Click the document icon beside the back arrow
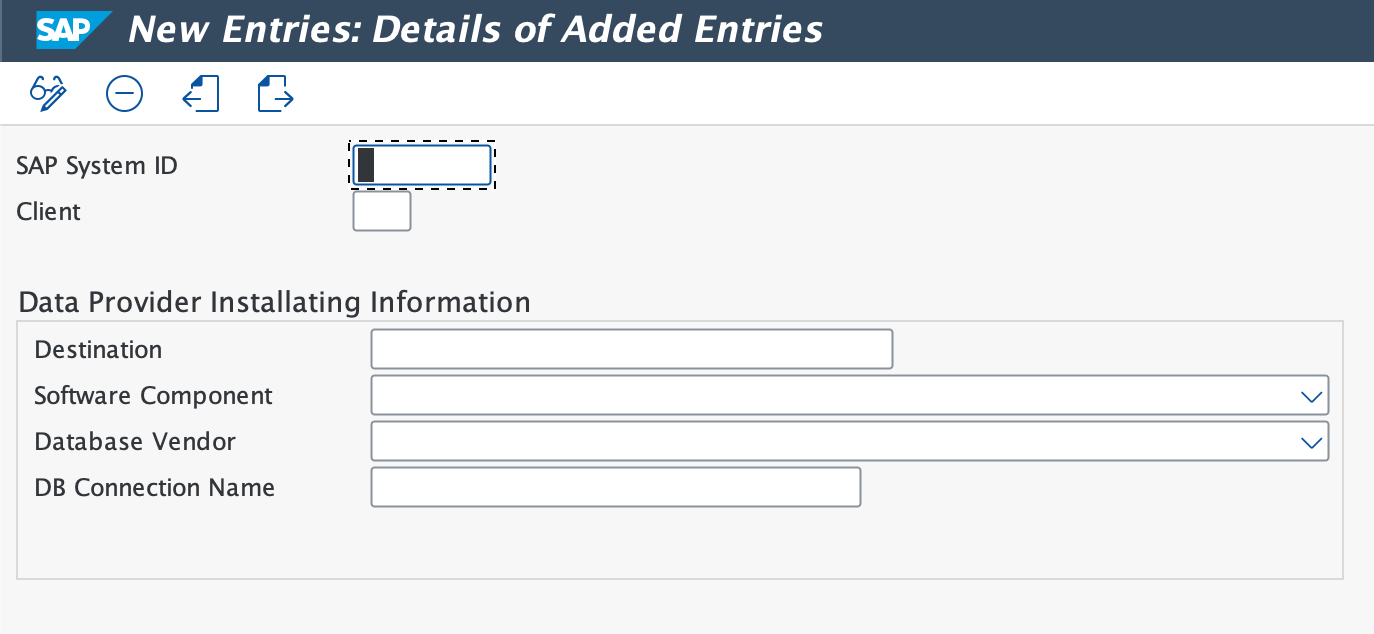Viewport: 1374px width, 634px height. [x=274, y=93]
